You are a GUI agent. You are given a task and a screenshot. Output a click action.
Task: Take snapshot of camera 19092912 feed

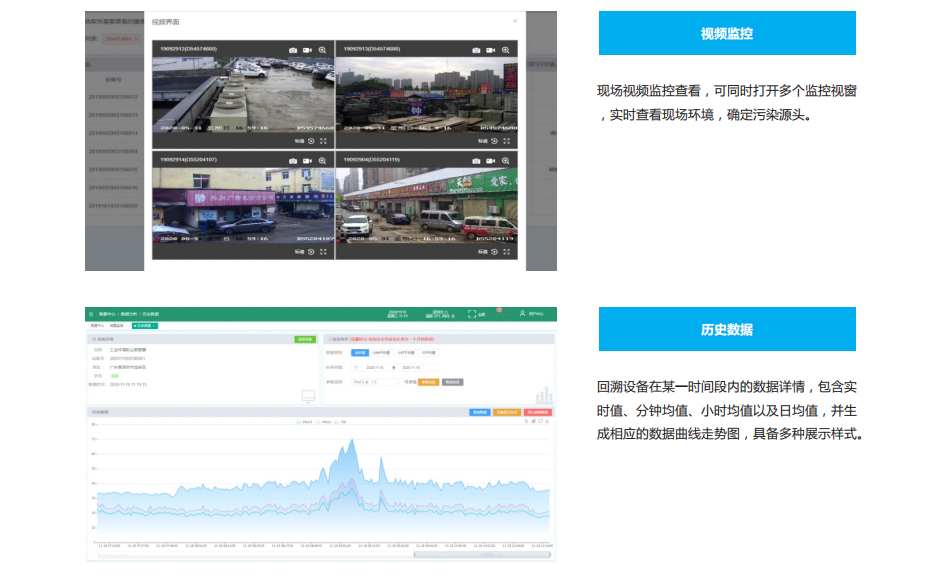tap(293, 50)
